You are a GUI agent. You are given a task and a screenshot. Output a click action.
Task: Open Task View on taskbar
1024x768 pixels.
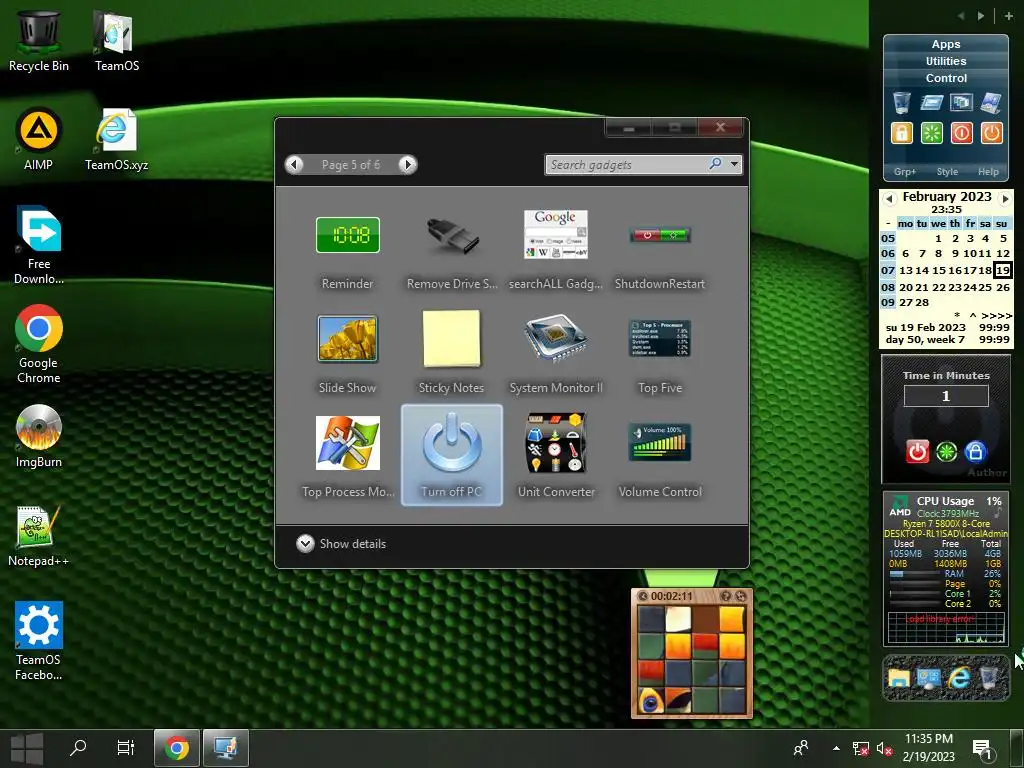click(125, 748)
